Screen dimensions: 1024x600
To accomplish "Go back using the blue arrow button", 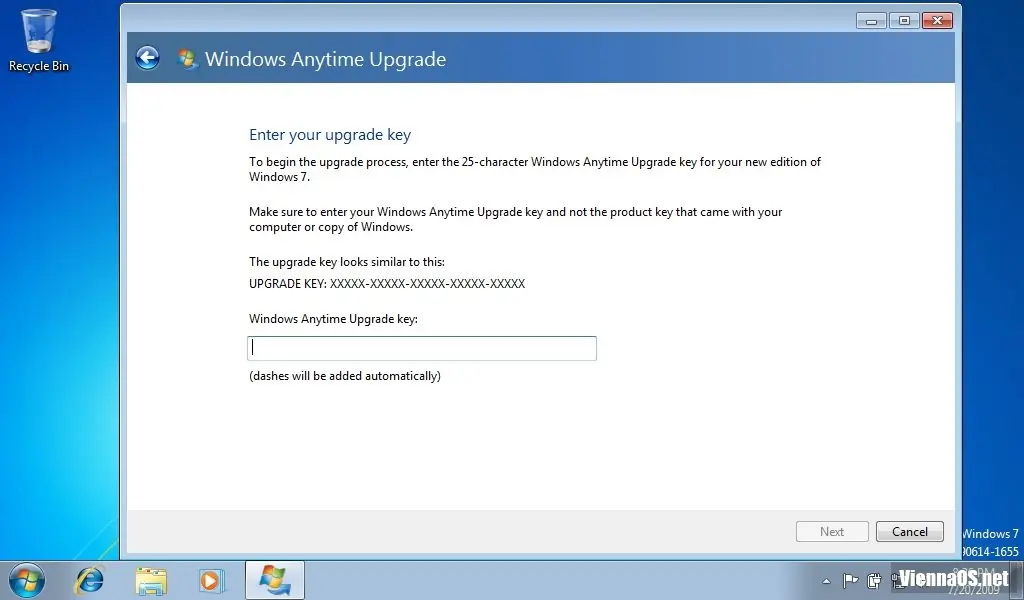I will [148, 58].
